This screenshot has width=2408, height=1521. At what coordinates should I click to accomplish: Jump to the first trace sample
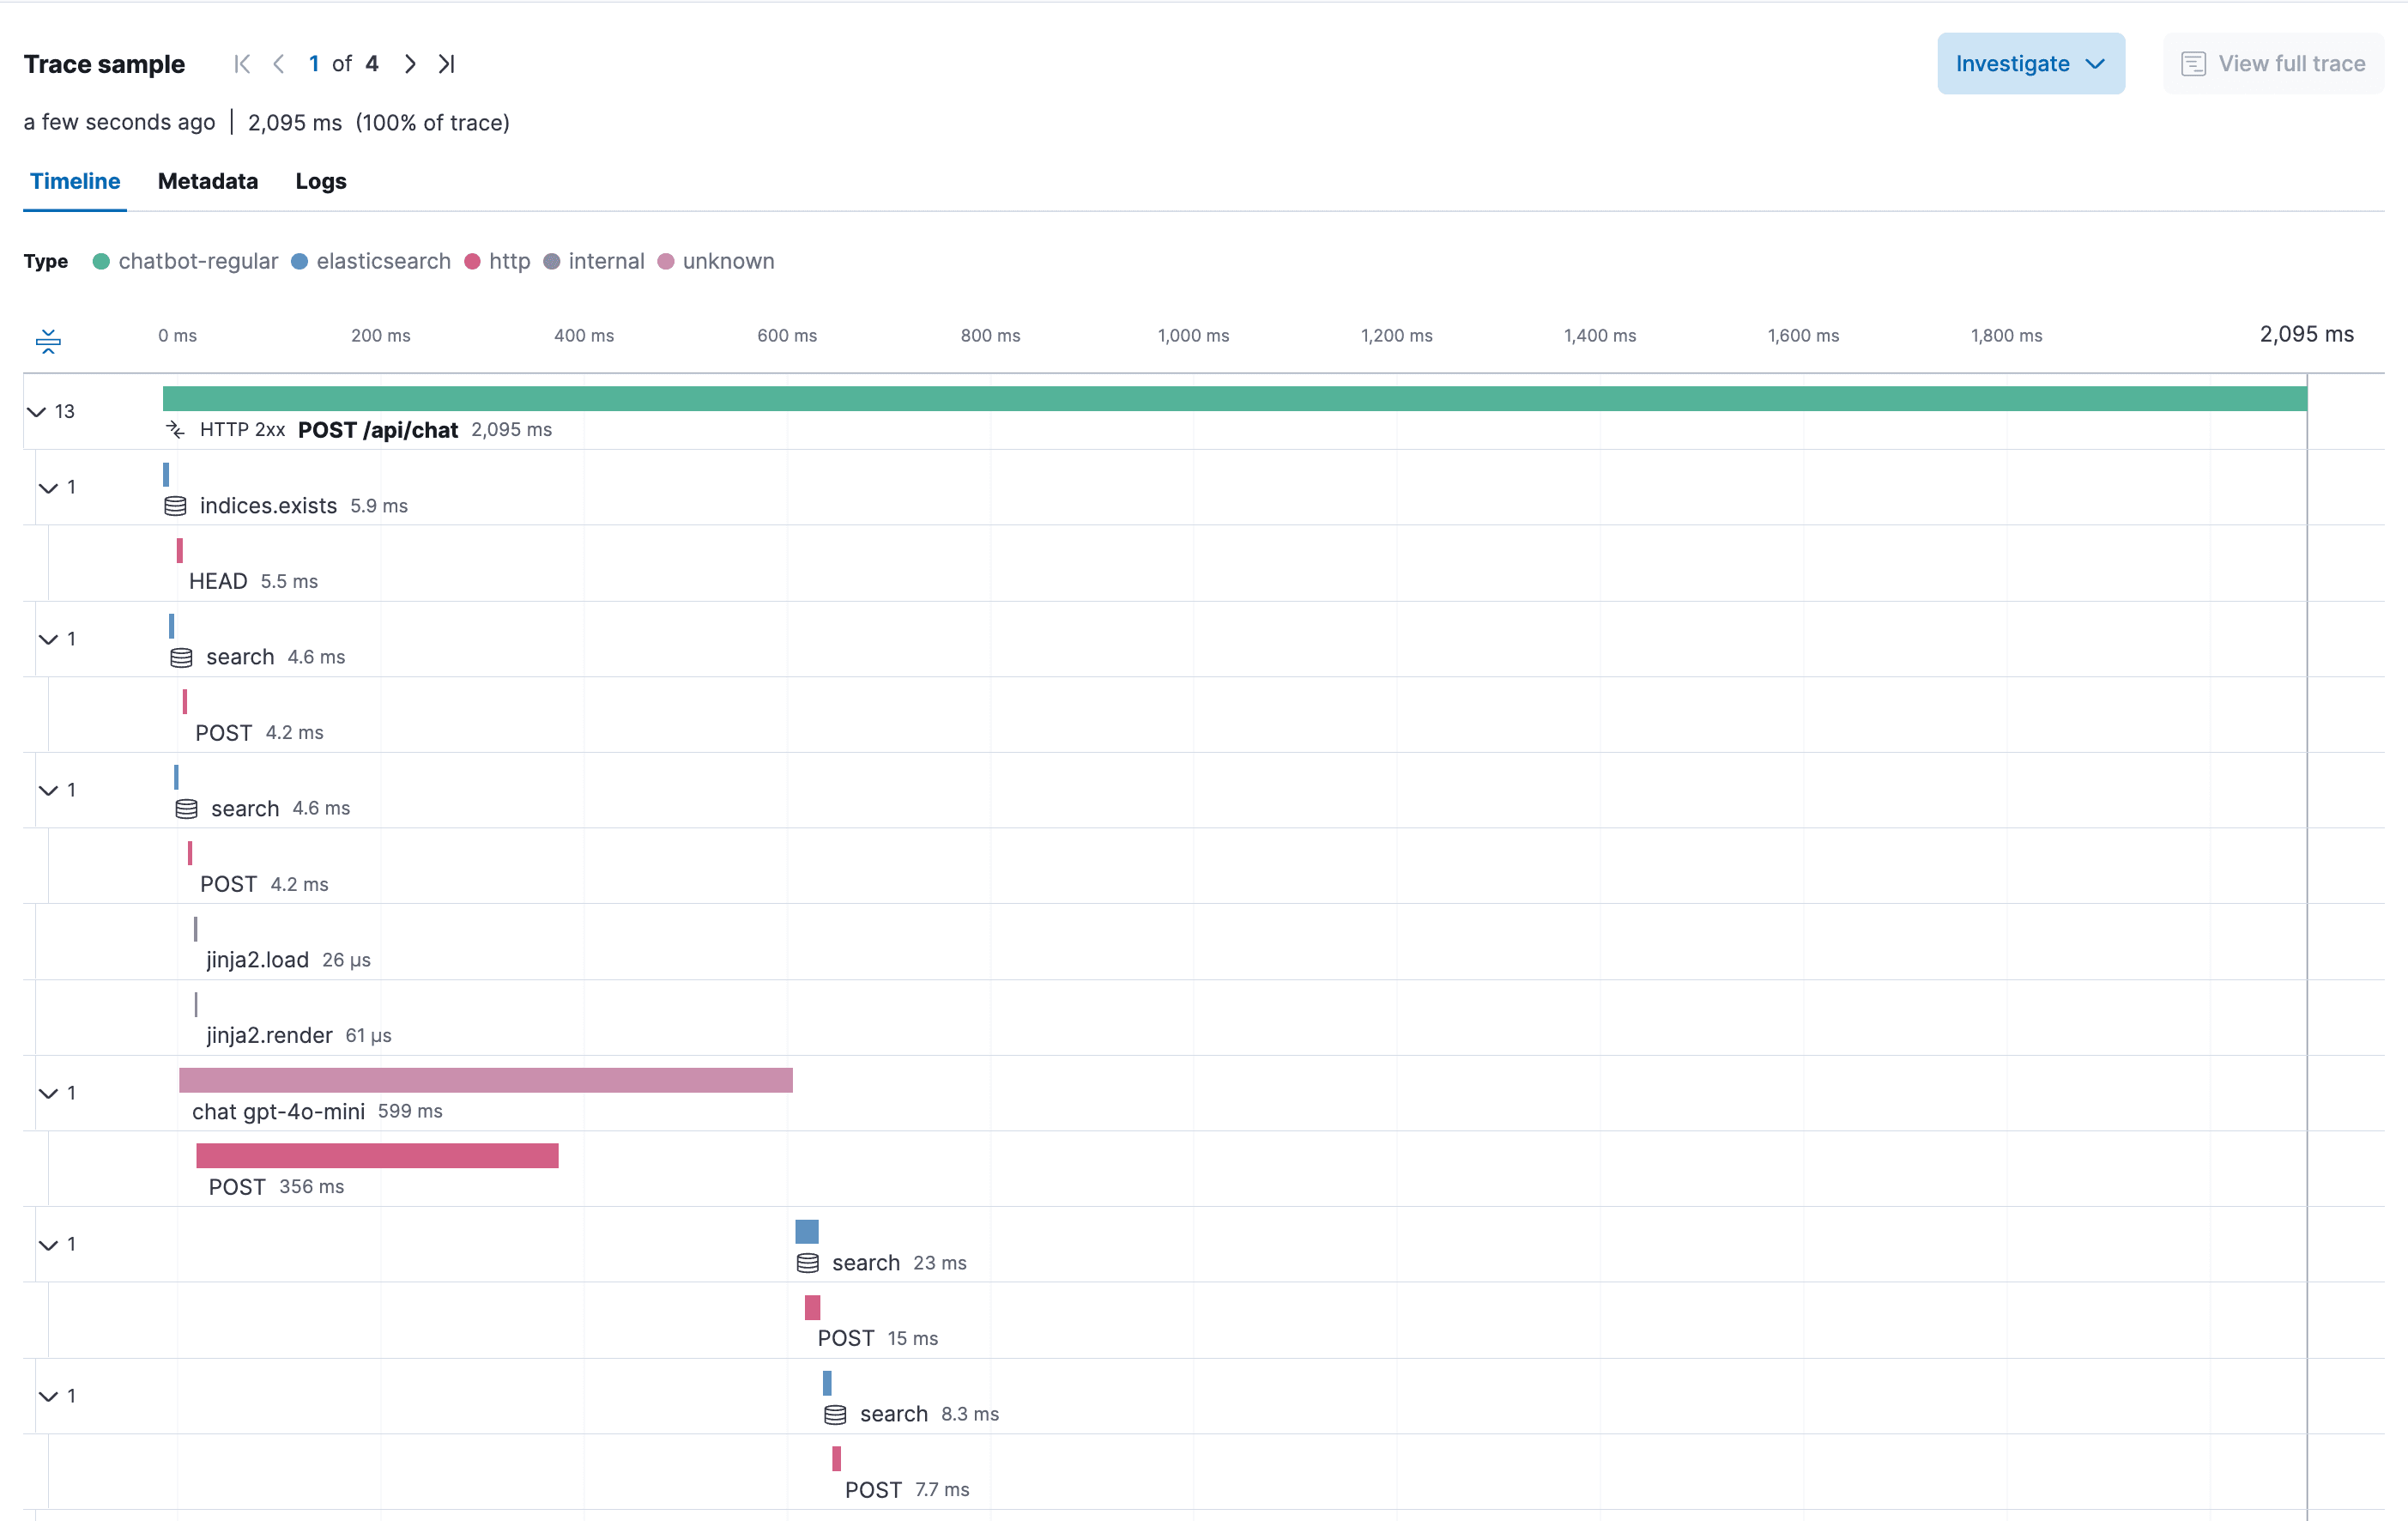pos(241,63)
